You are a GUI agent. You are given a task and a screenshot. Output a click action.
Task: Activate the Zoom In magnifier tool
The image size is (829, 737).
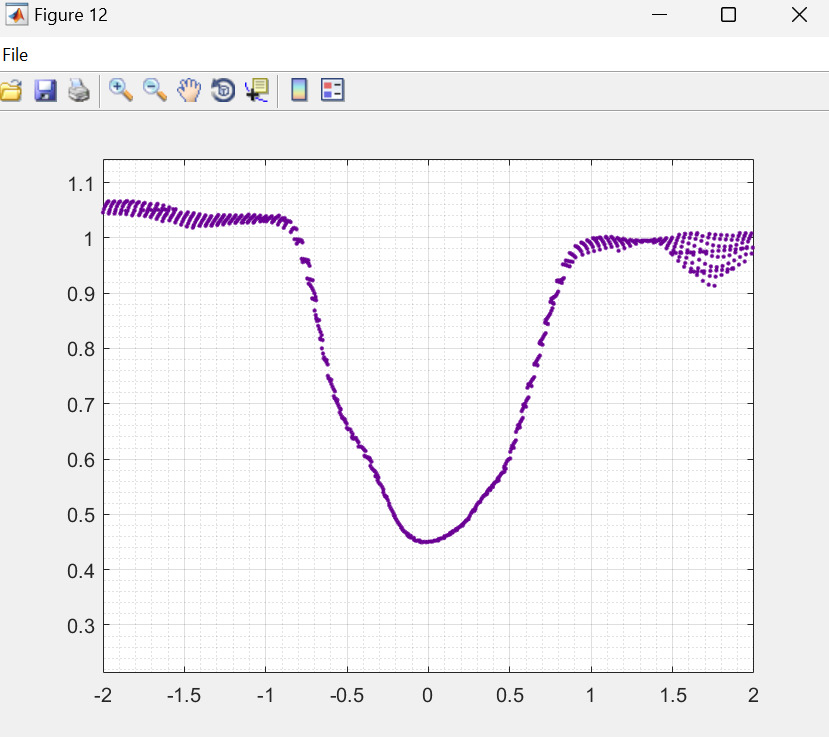point(121,90)
